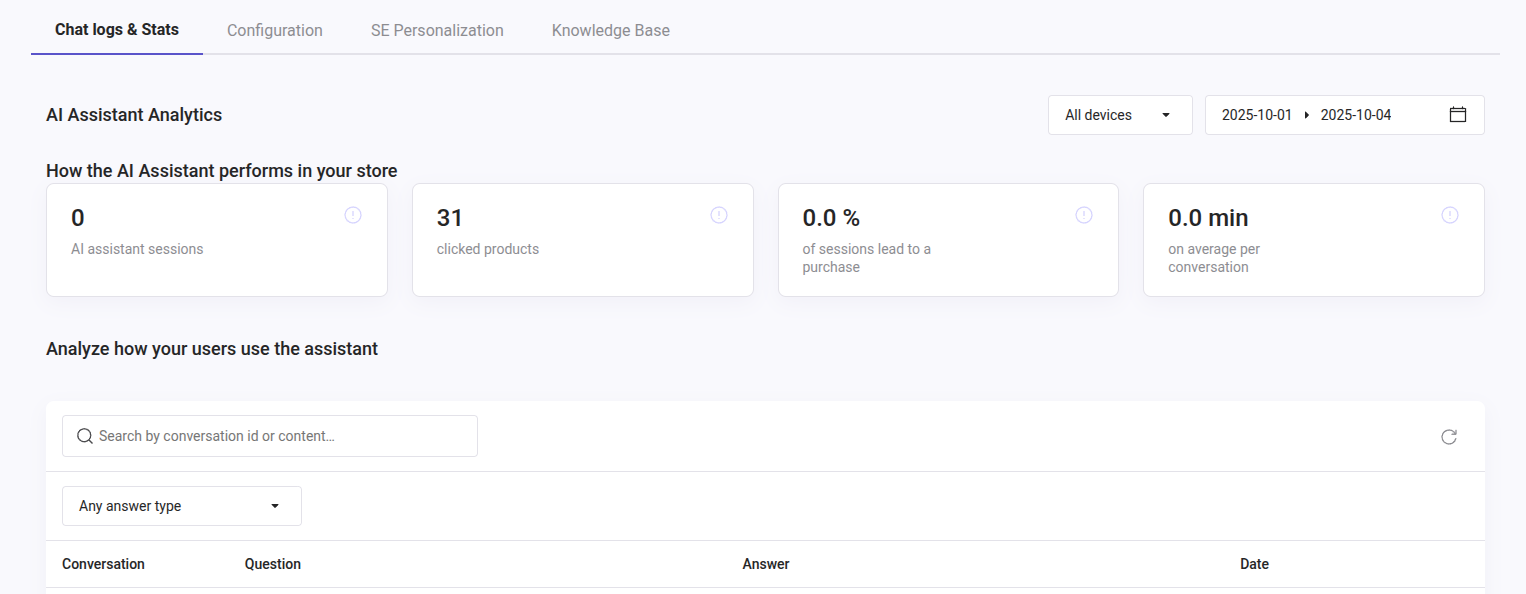The width and height of the screenshot is (1526, 594).
Task: Click info icon on average conversation time card
Action: tap(1450, 215)
